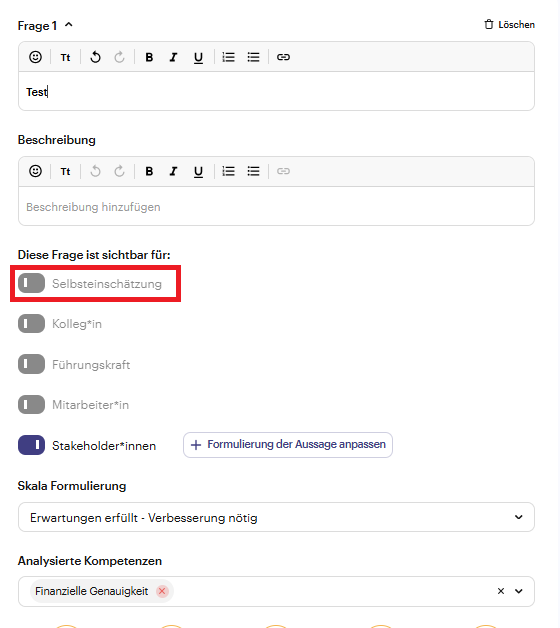Screen dimensions: 560x628
Task: Clear all Analysierte Kompetenzen selections
Action: (501, 591)
